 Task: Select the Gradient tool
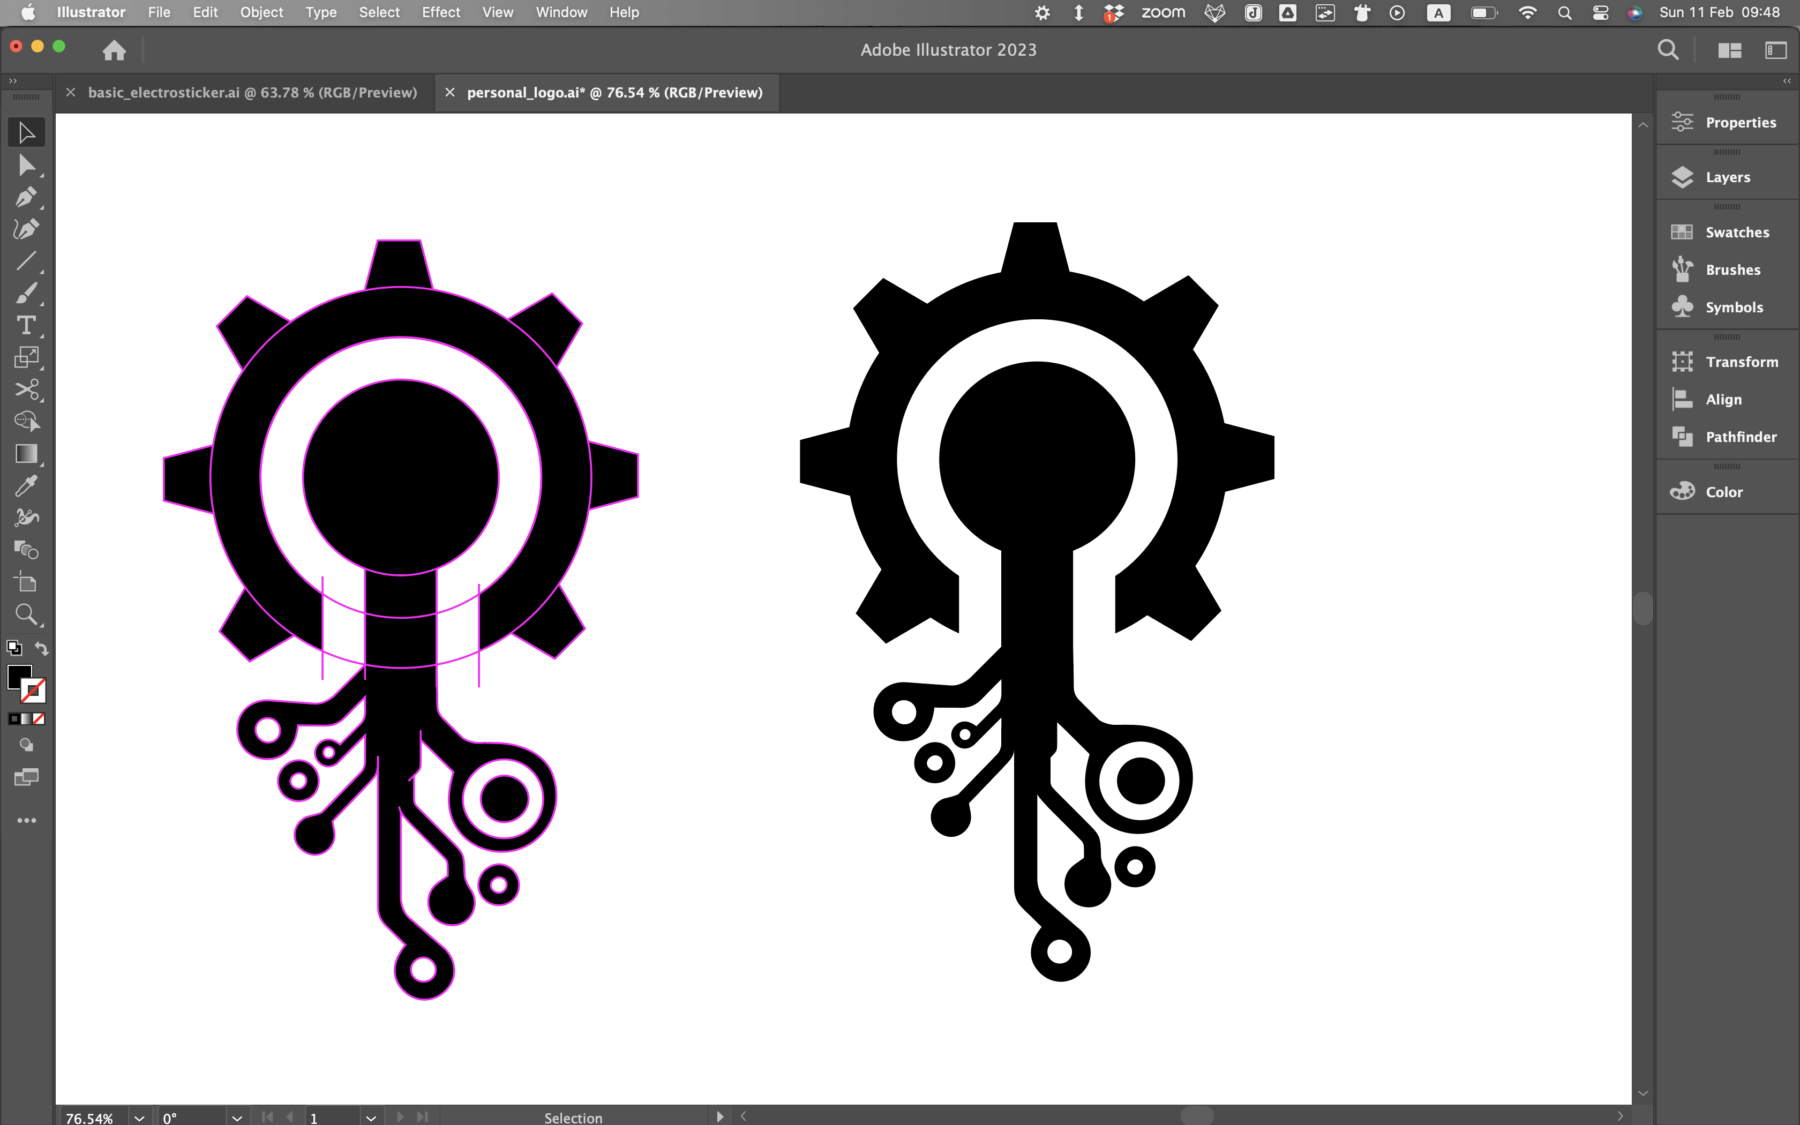point(26,453)
